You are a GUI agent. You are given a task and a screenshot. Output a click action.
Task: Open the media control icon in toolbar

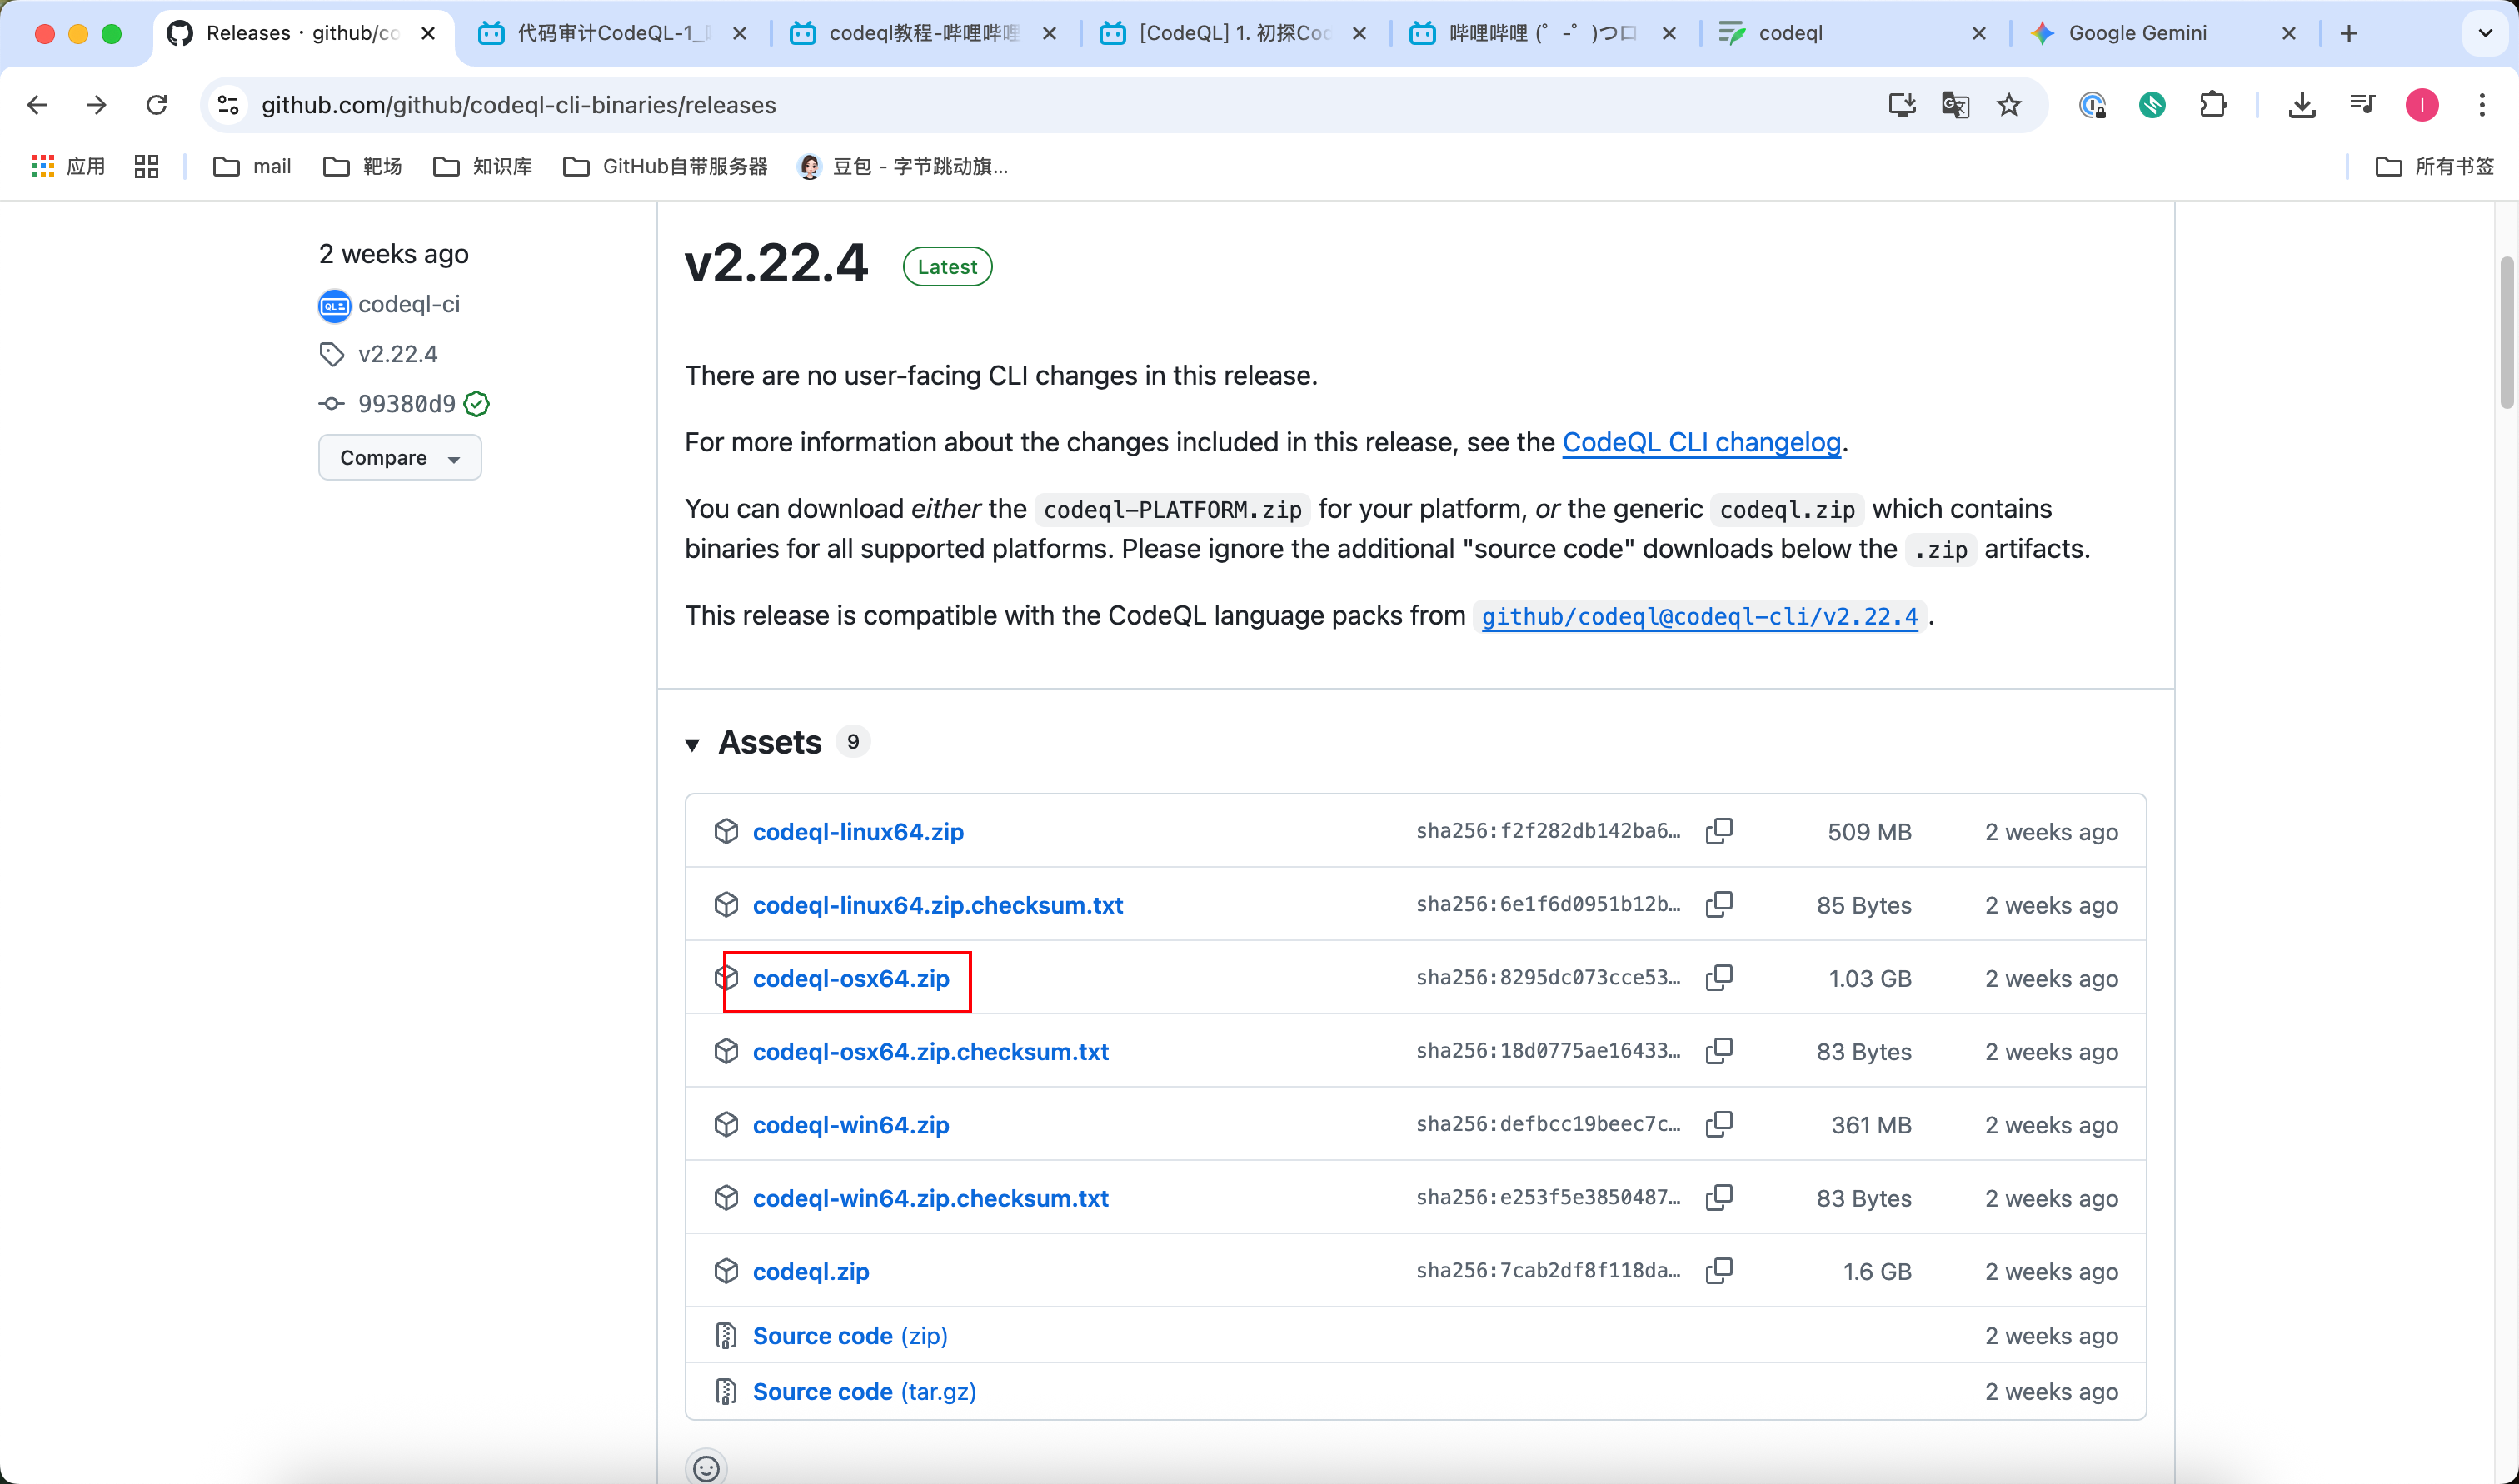tap(2362, 105)
